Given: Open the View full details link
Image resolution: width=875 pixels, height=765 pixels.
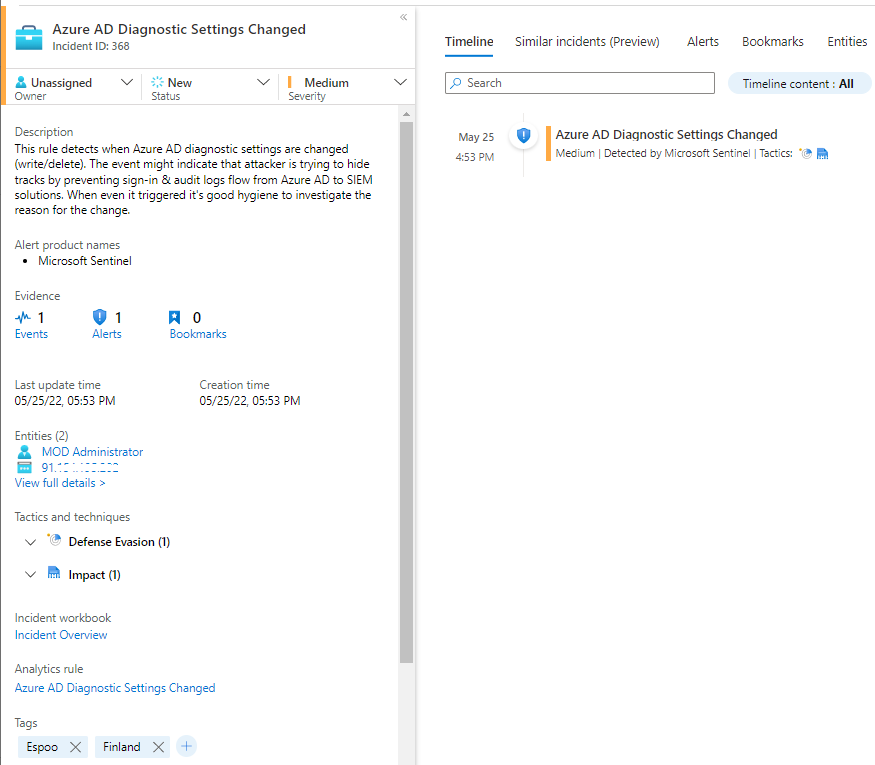Looking at the screenshot, I should click(x=60, y=483).
